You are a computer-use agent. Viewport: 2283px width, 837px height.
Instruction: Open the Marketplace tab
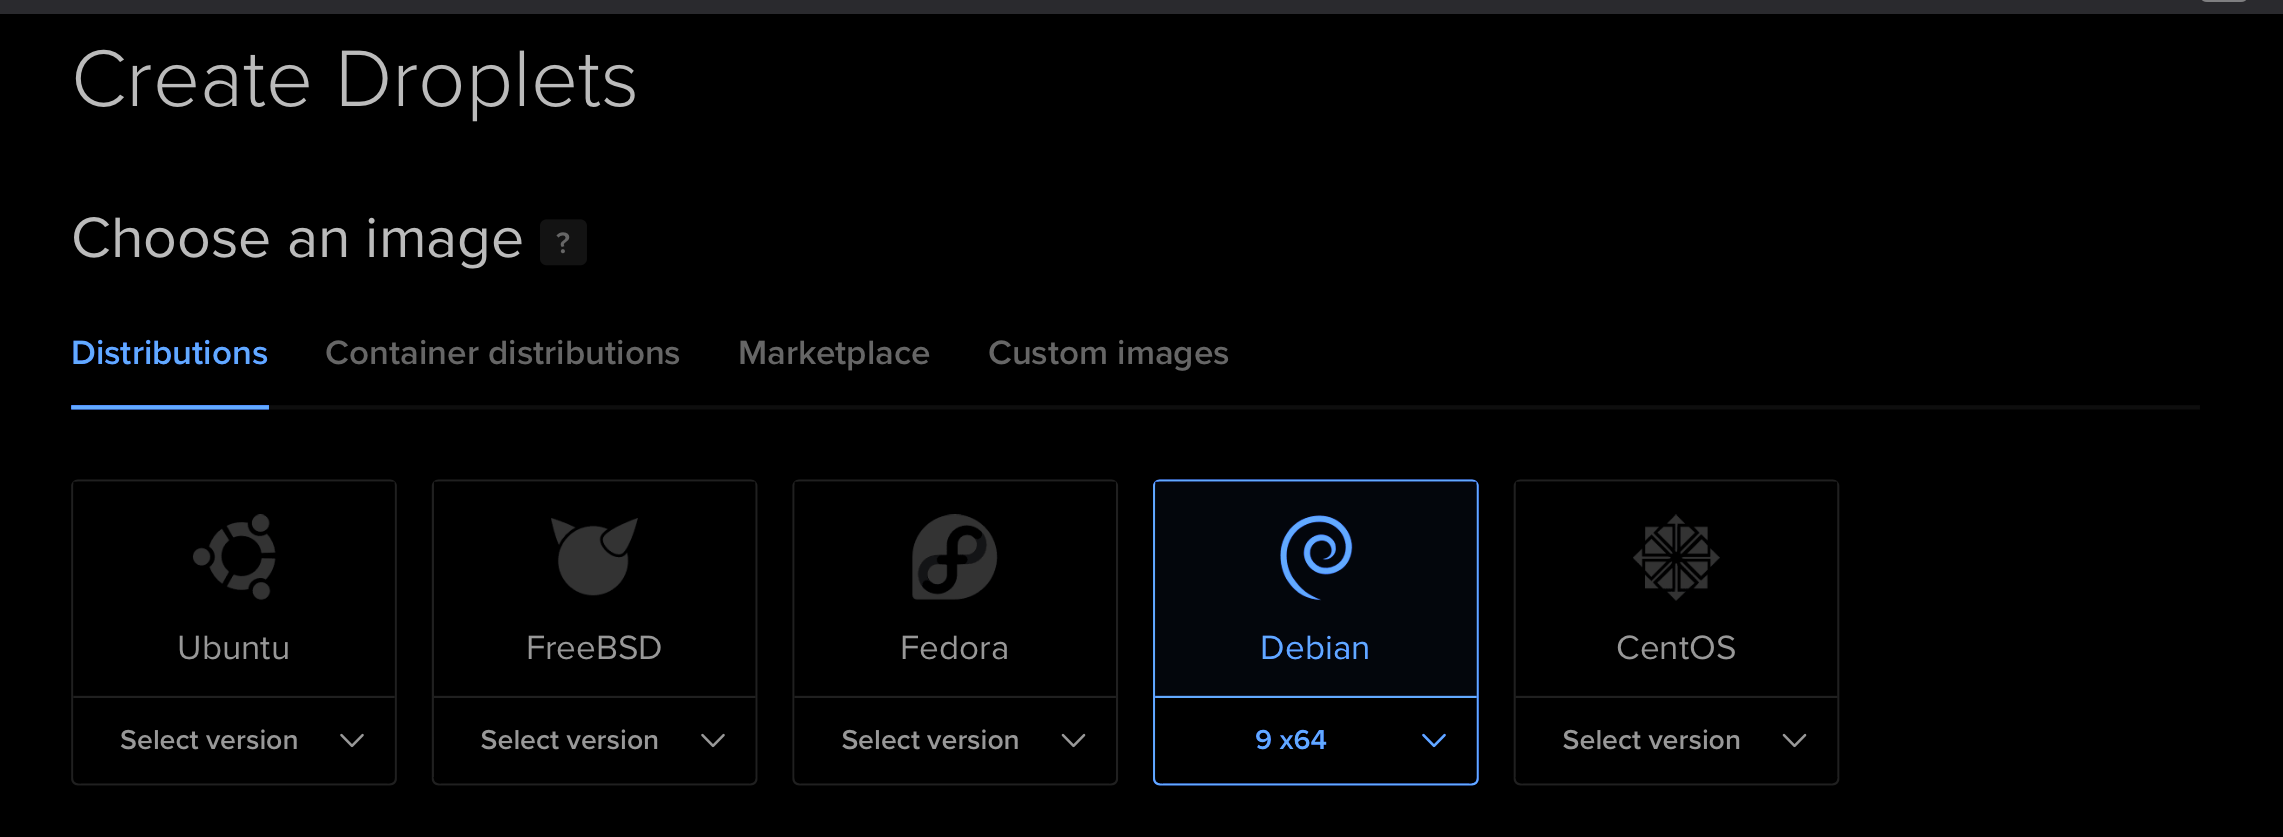click(x=834, y=353)
